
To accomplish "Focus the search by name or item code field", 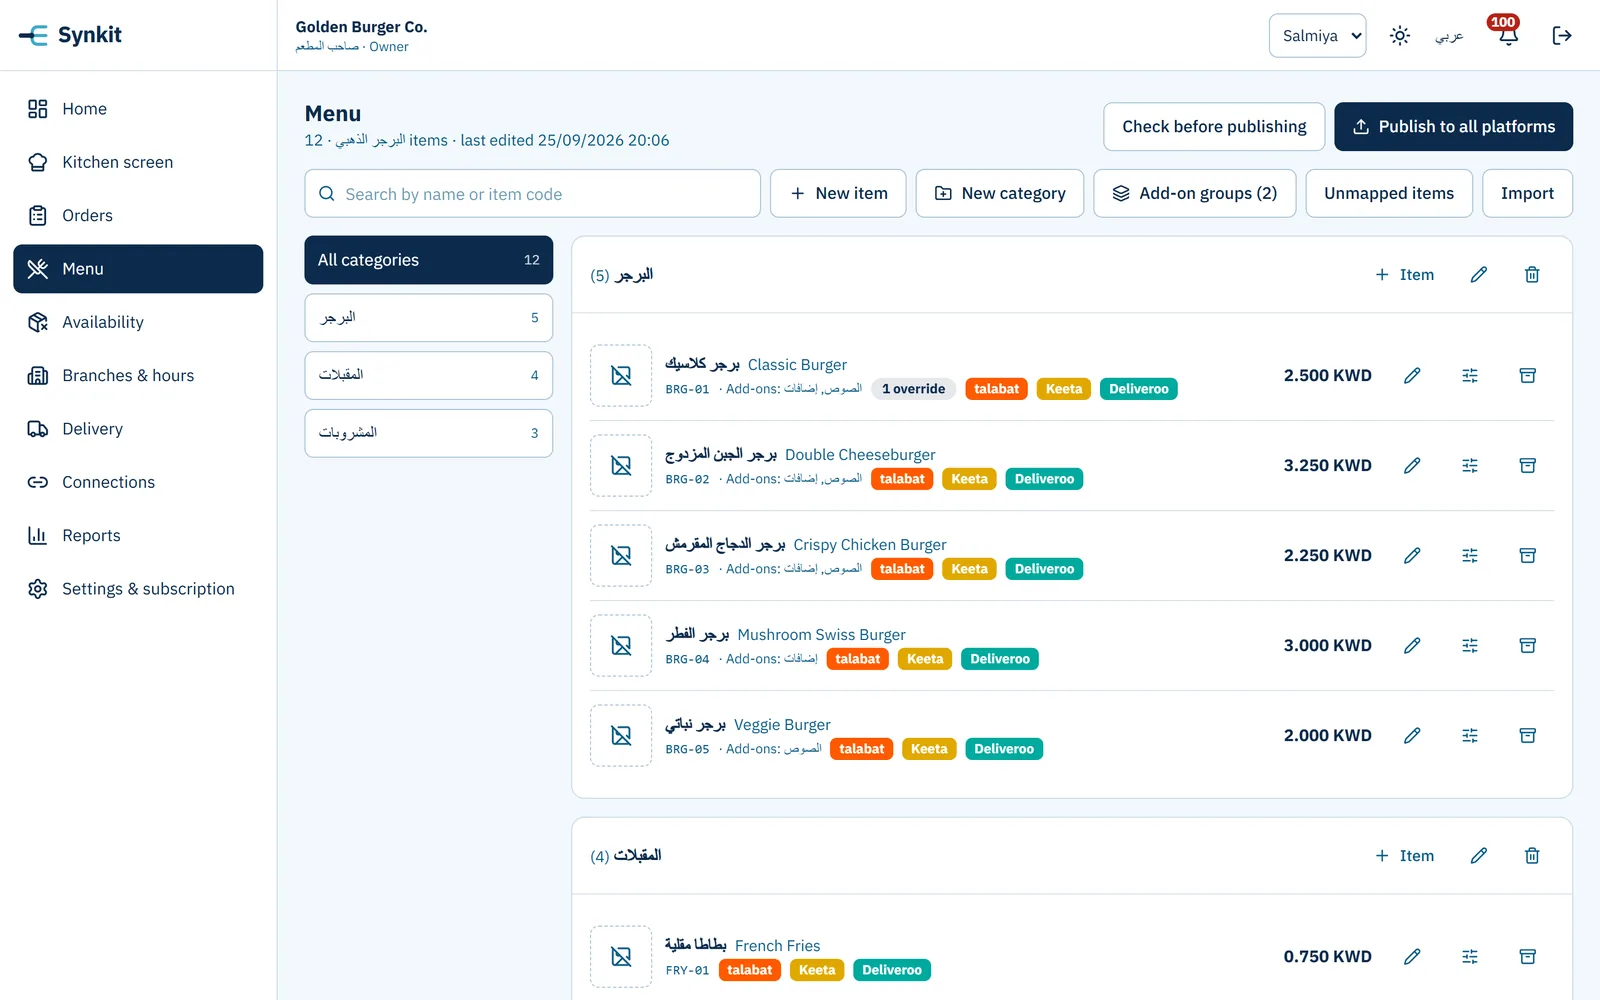I will pyautogui.click(x=533, y=193).
